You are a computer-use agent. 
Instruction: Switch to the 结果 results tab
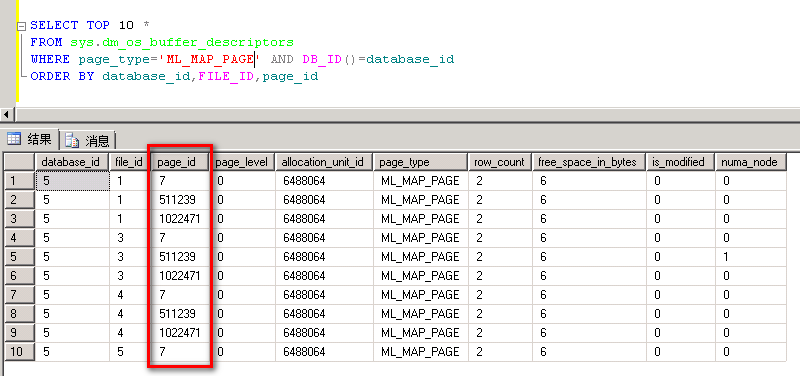(x=31, y=139)
